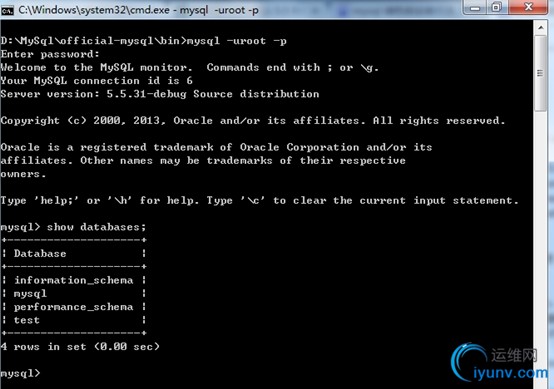Click the Copyright 2000, 2013 Oracle line
Image resolution: width=554 pixels, height=389 pixels.
(x=253, y=121)
